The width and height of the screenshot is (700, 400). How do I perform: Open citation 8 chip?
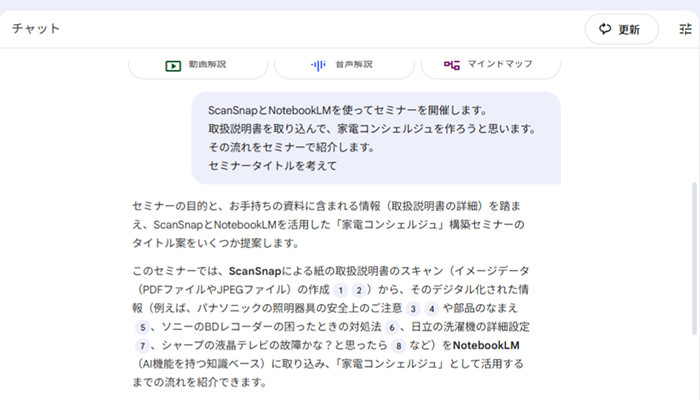(x=399, y=346)
